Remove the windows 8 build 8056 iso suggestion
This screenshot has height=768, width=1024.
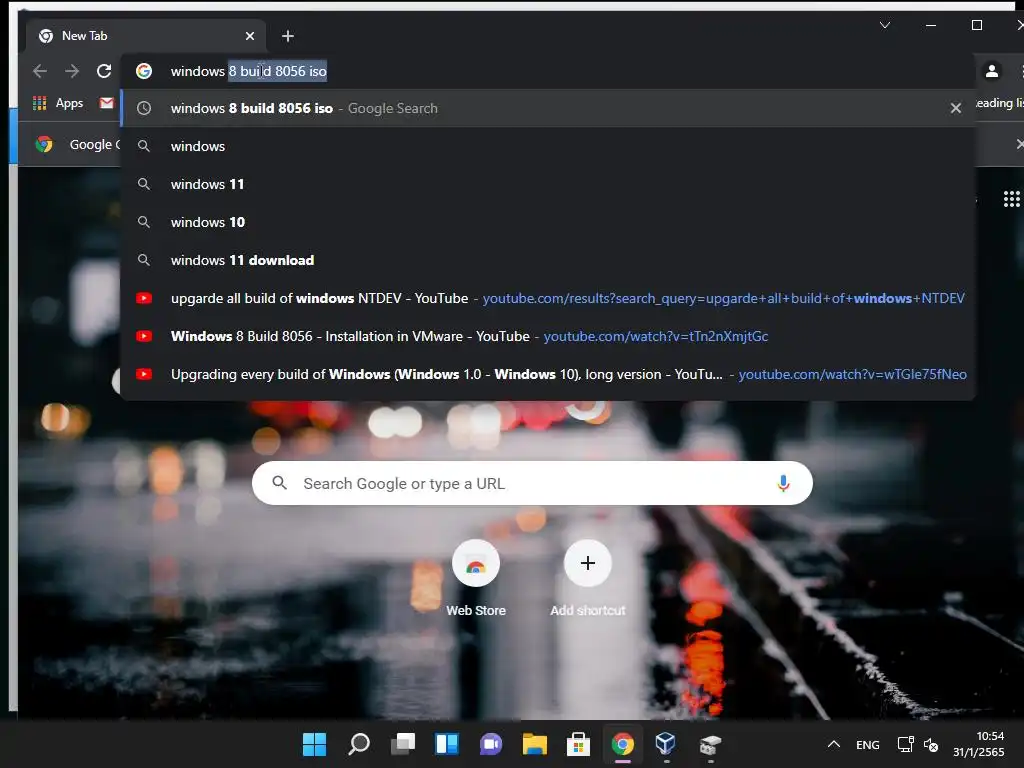point(955,108)
